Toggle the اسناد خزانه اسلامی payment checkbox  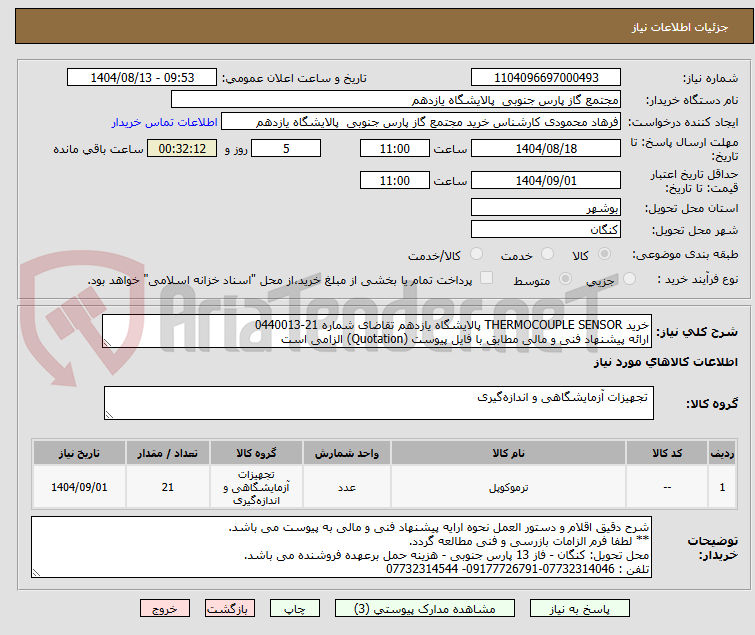(x=486, y=278)
